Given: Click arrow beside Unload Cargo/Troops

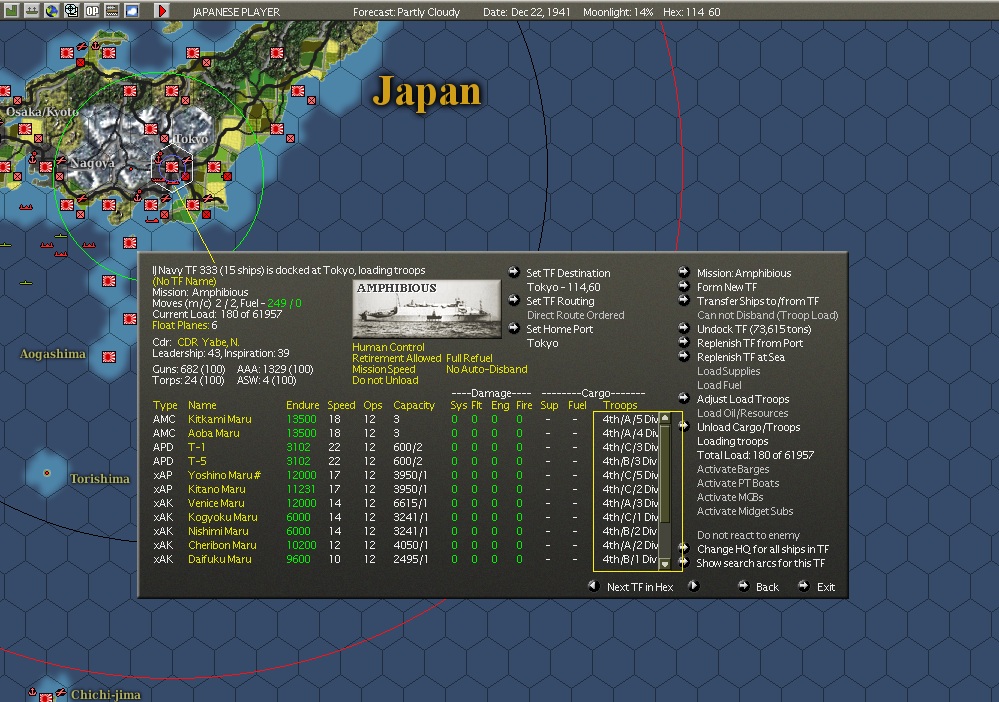Looking at the screenshot, I should (684, 426).
